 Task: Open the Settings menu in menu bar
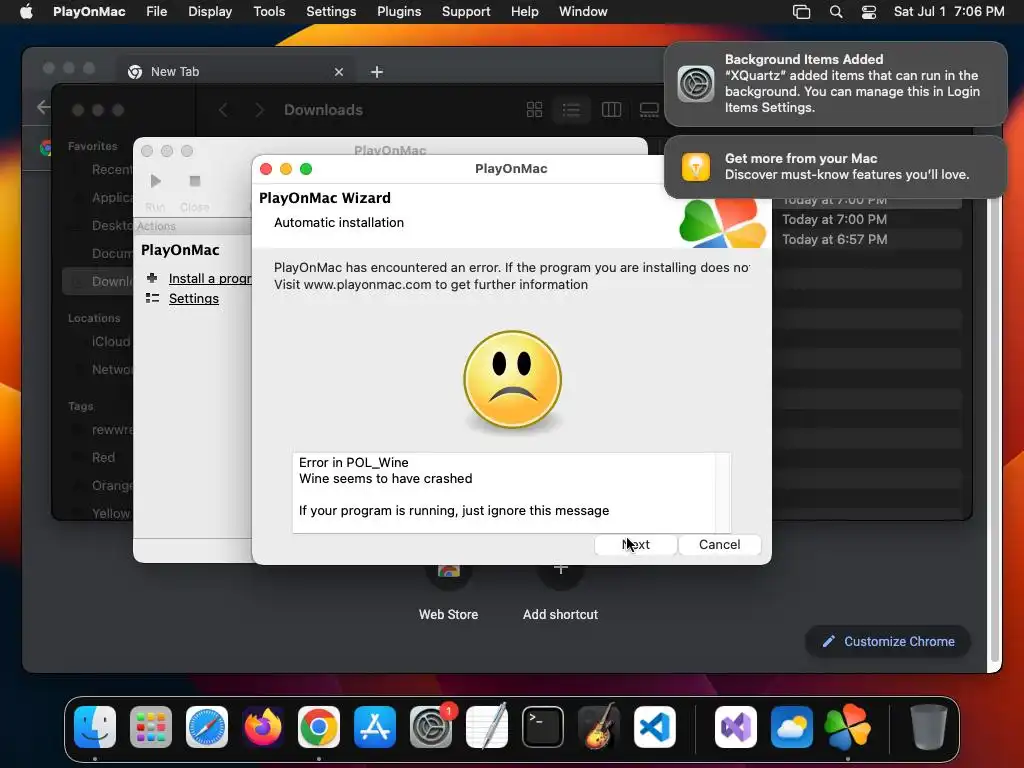[x=331, y=12]
